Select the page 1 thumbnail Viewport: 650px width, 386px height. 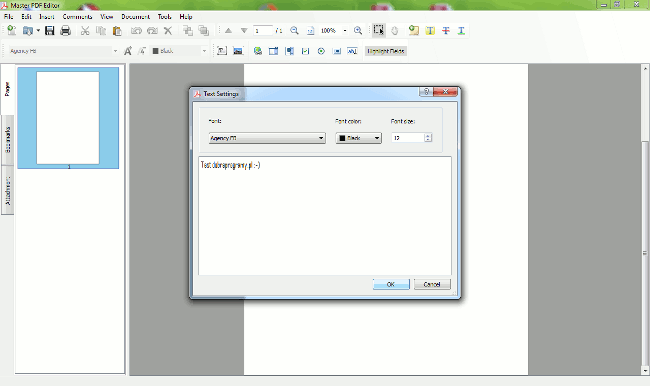click(68, 118)
